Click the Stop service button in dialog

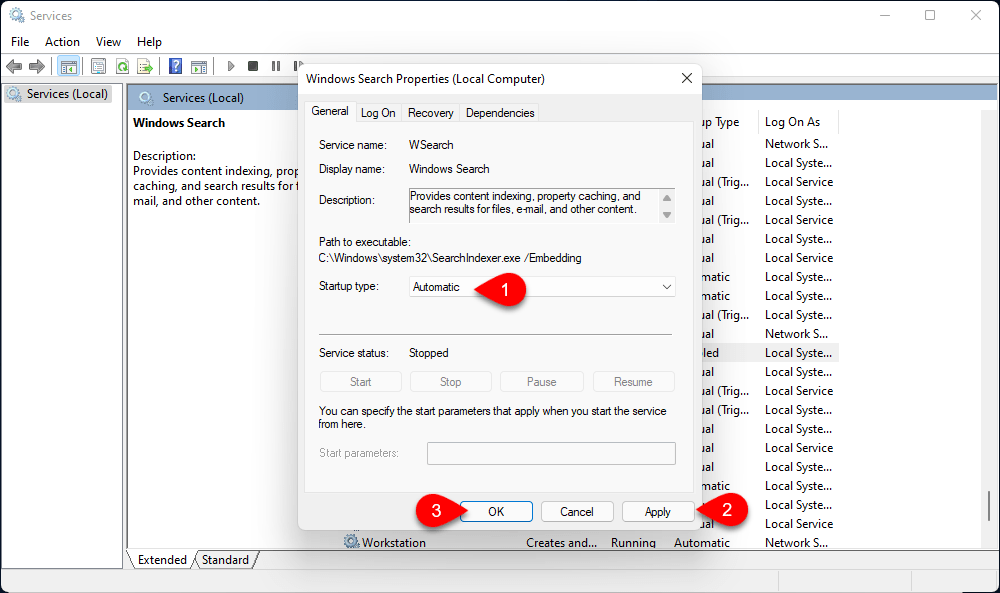click(450, 381)
